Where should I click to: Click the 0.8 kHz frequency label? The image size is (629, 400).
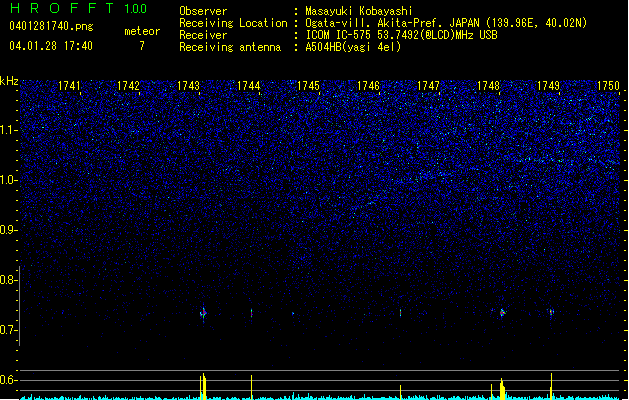click(8, 280)
